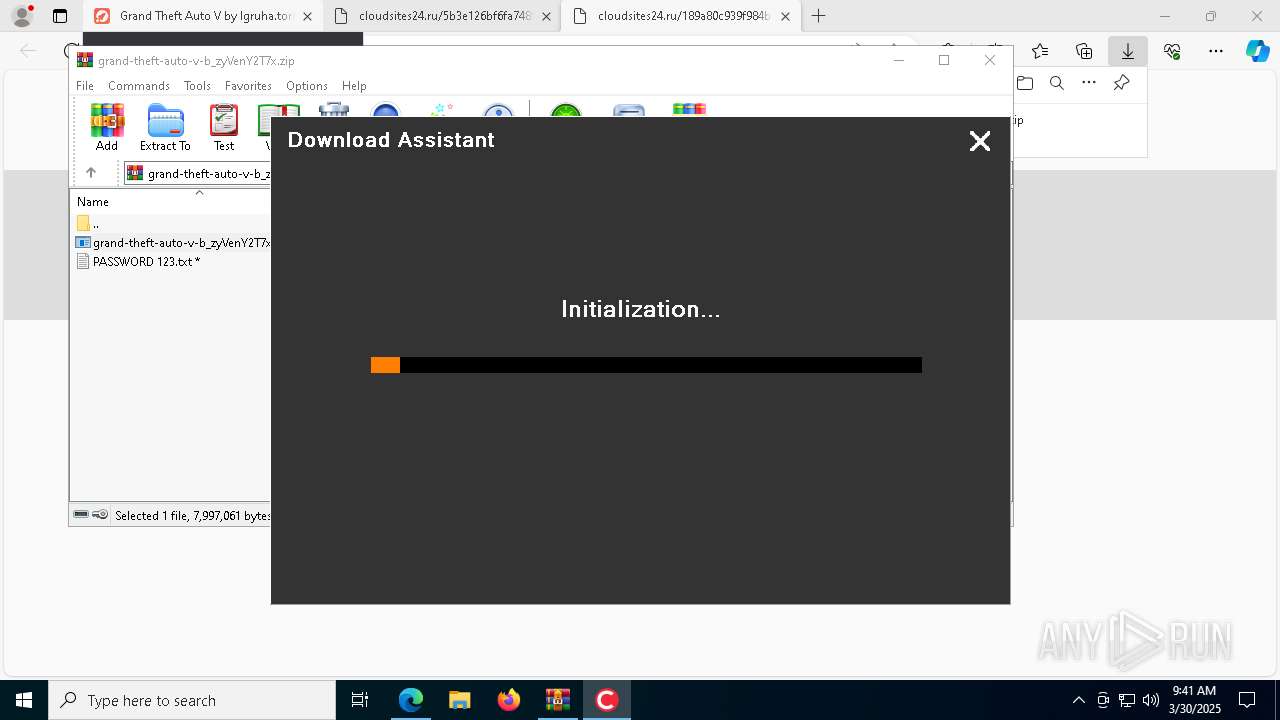Open Microsoft Edge from taskbar
Viewport: 1280px width, 720px height.
click(x=411, y=700)
